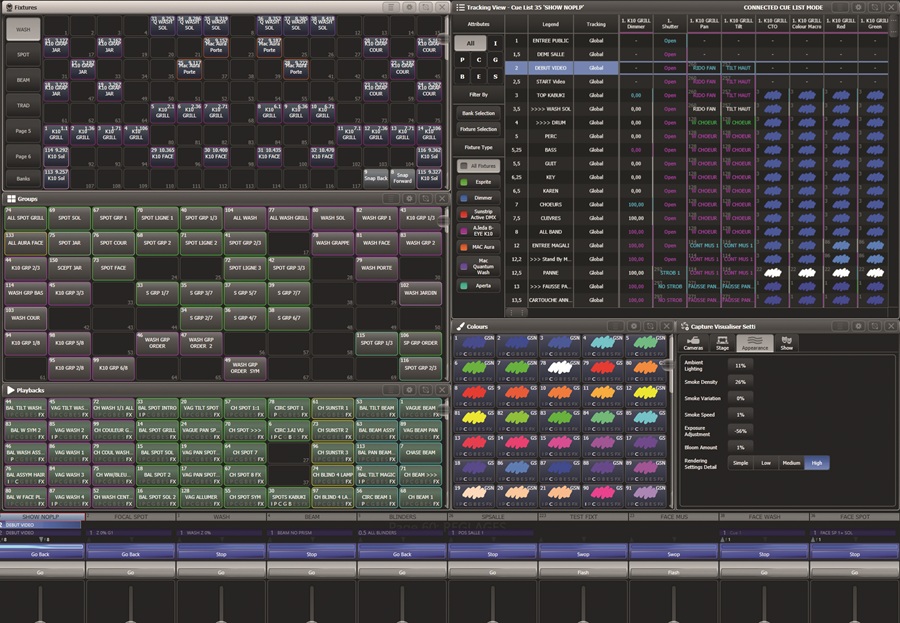900x623 pixels.
Task: Click the Ambient Lighting 11% value field
Action: point(740,366)
